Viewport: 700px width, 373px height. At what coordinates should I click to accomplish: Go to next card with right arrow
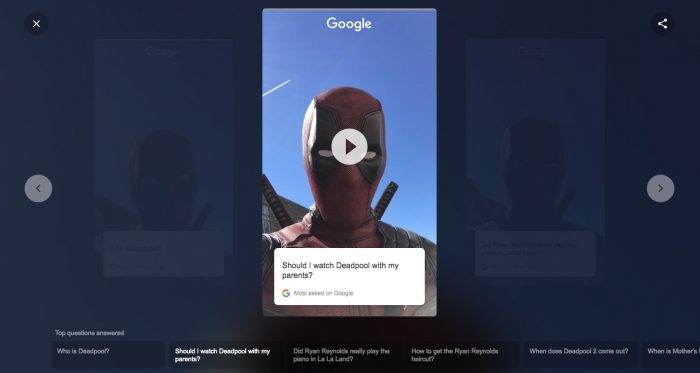coord(661,188)
